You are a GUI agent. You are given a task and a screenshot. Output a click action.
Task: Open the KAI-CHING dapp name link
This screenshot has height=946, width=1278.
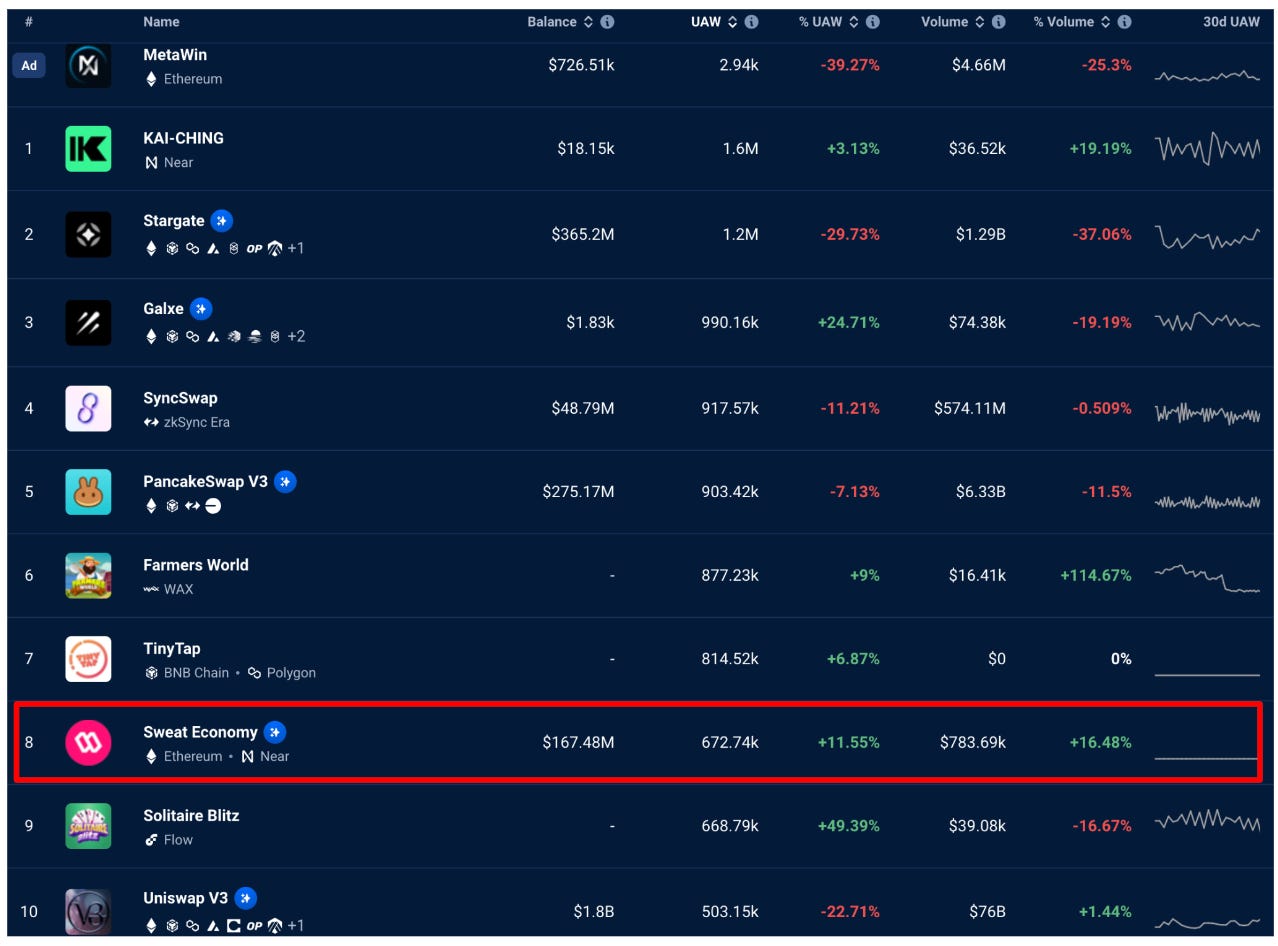click(183, 138)
